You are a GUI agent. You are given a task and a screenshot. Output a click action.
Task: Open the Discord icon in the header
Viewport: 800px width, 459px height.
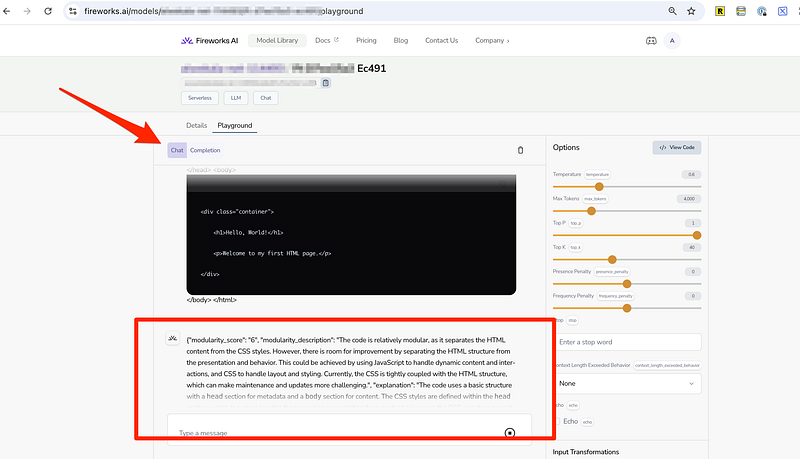651,41
